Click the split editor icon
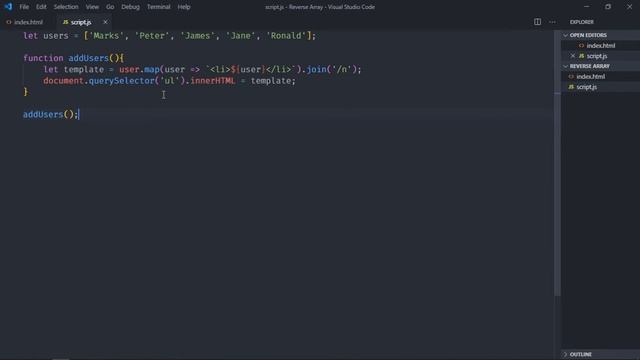640x360 pixels. 538,22
